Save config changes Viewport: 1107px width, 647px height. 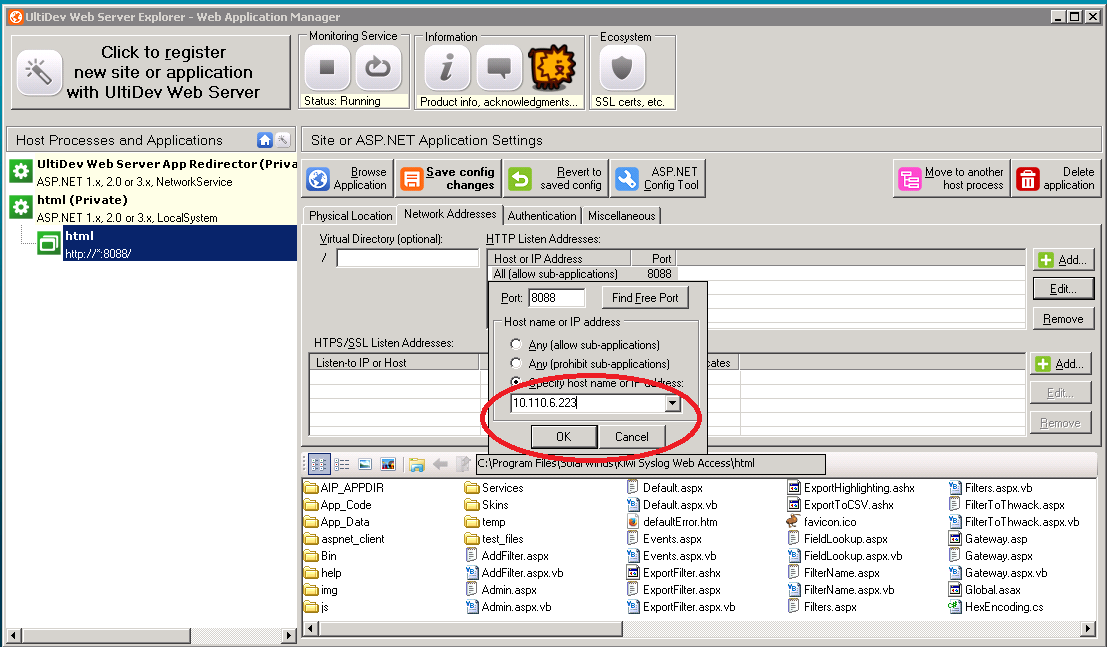pos(448,178)
